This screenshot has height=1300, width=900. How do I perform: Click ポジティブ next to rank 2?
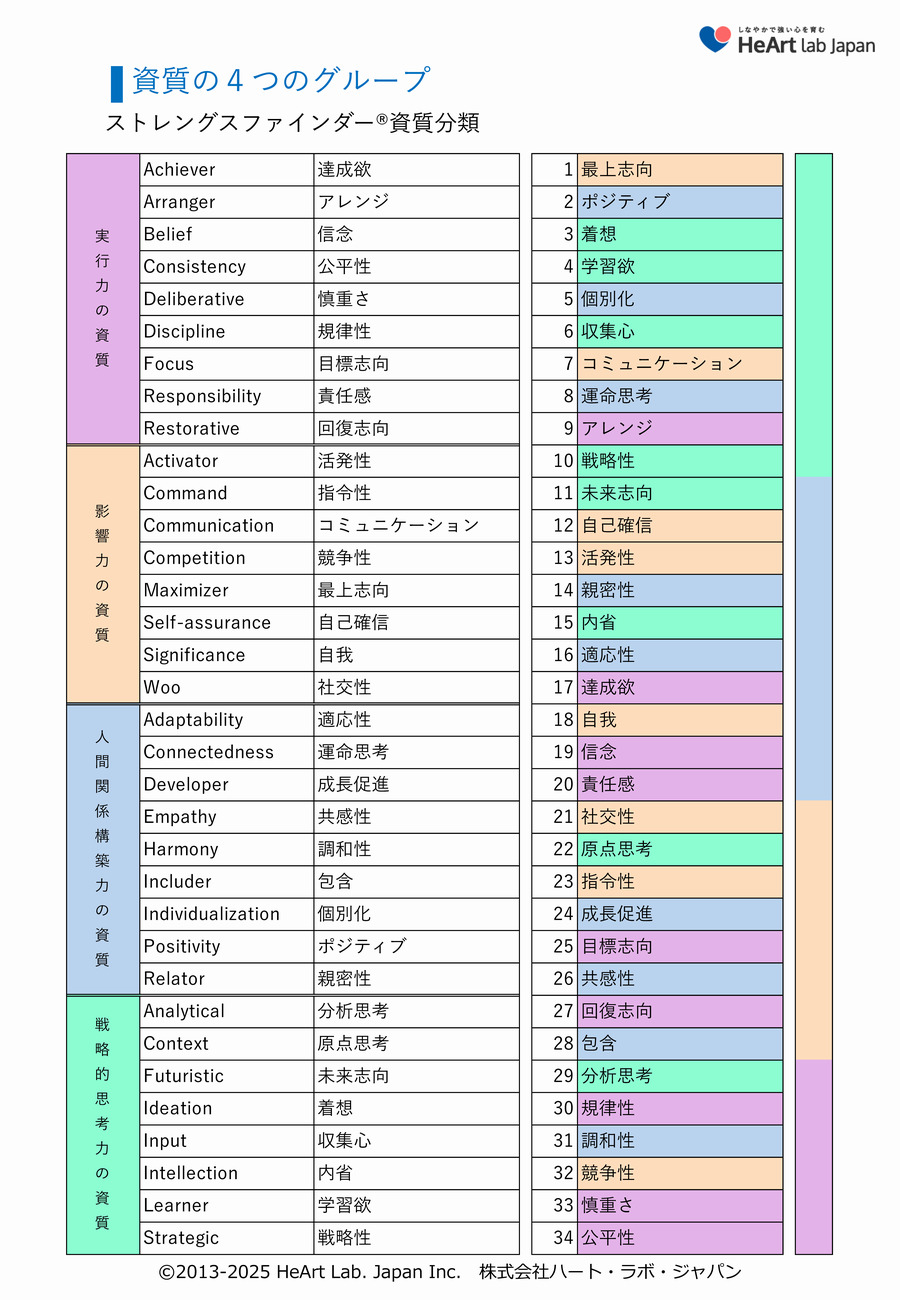pyautogui.click(x=680, y=202)
